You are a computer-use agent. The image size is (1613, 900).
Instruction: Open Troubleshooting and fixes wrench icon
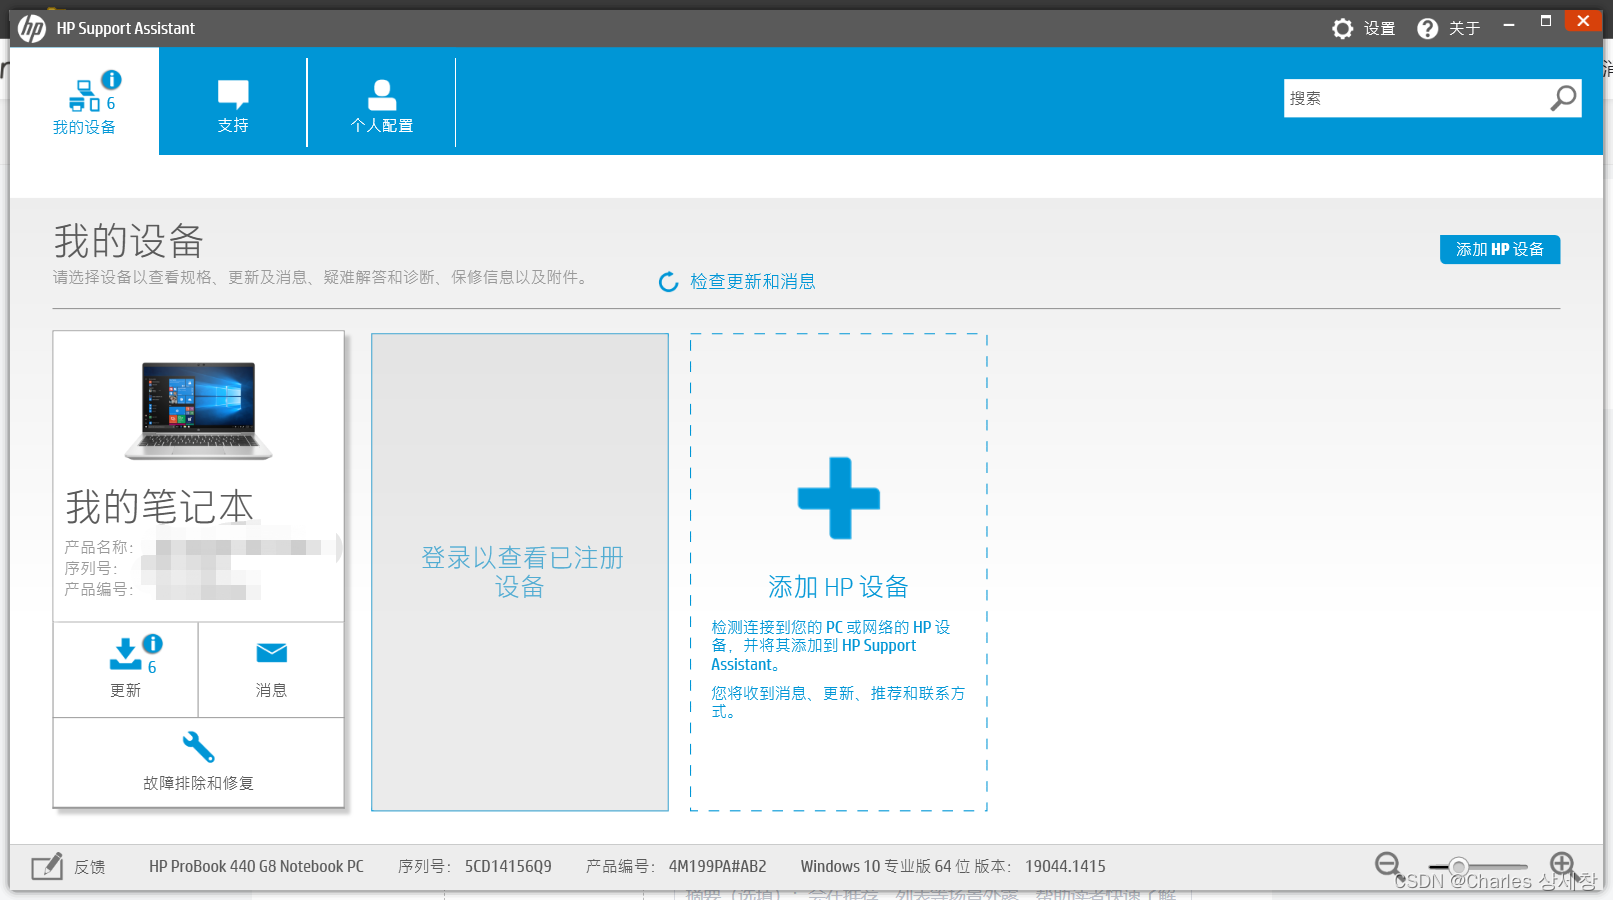click(198, 747)
